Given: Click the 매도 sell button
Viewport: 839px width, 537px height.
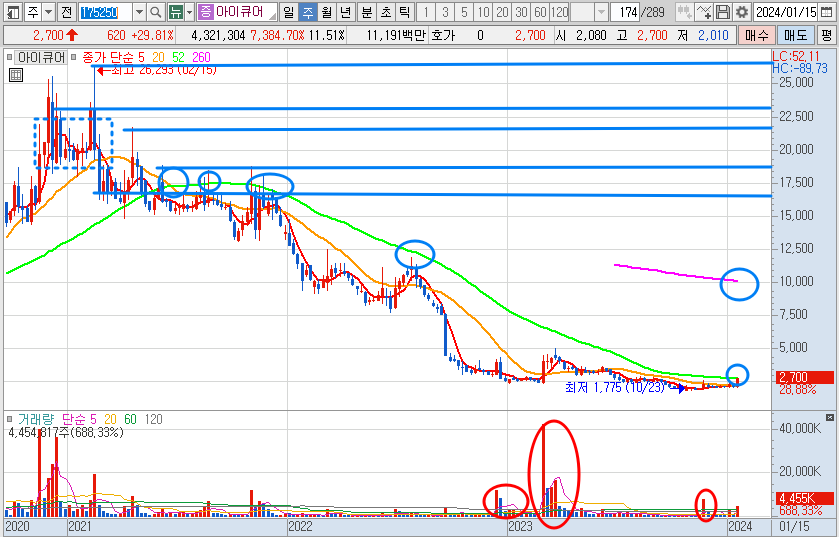Looking at the screenshot, I should click(x=796, y=35).
